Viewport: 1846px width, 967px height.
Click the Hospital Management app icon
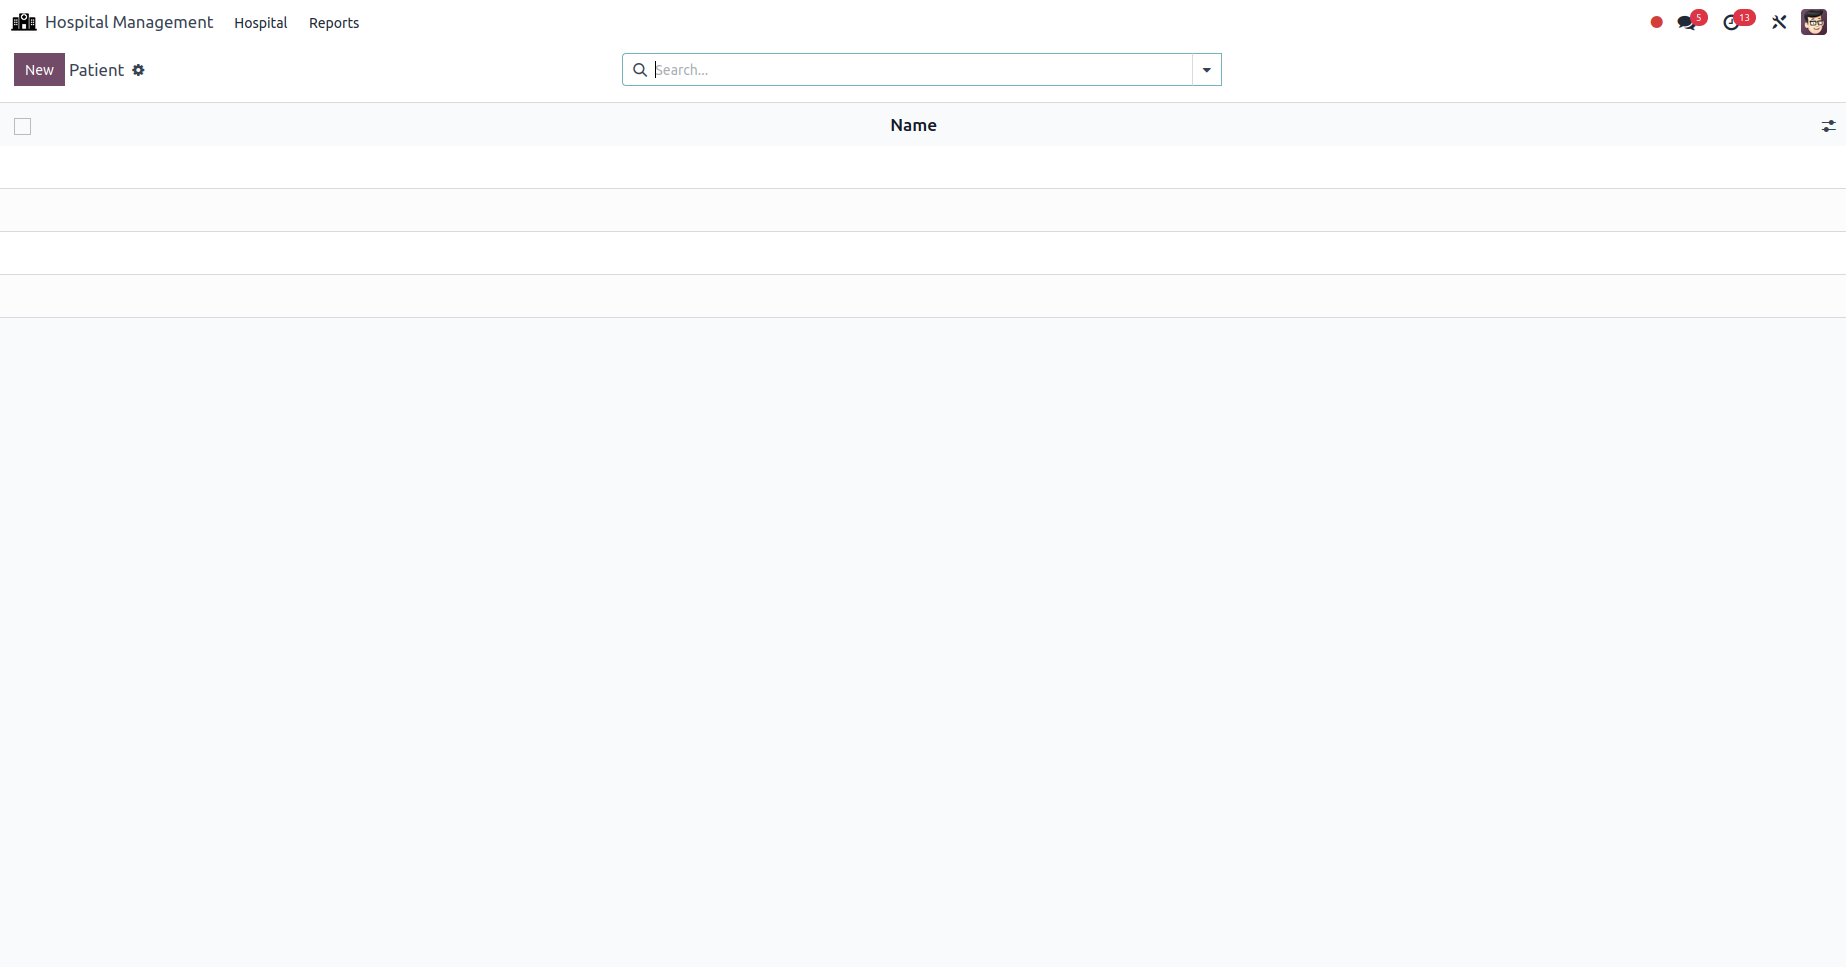tap(24, 22)
